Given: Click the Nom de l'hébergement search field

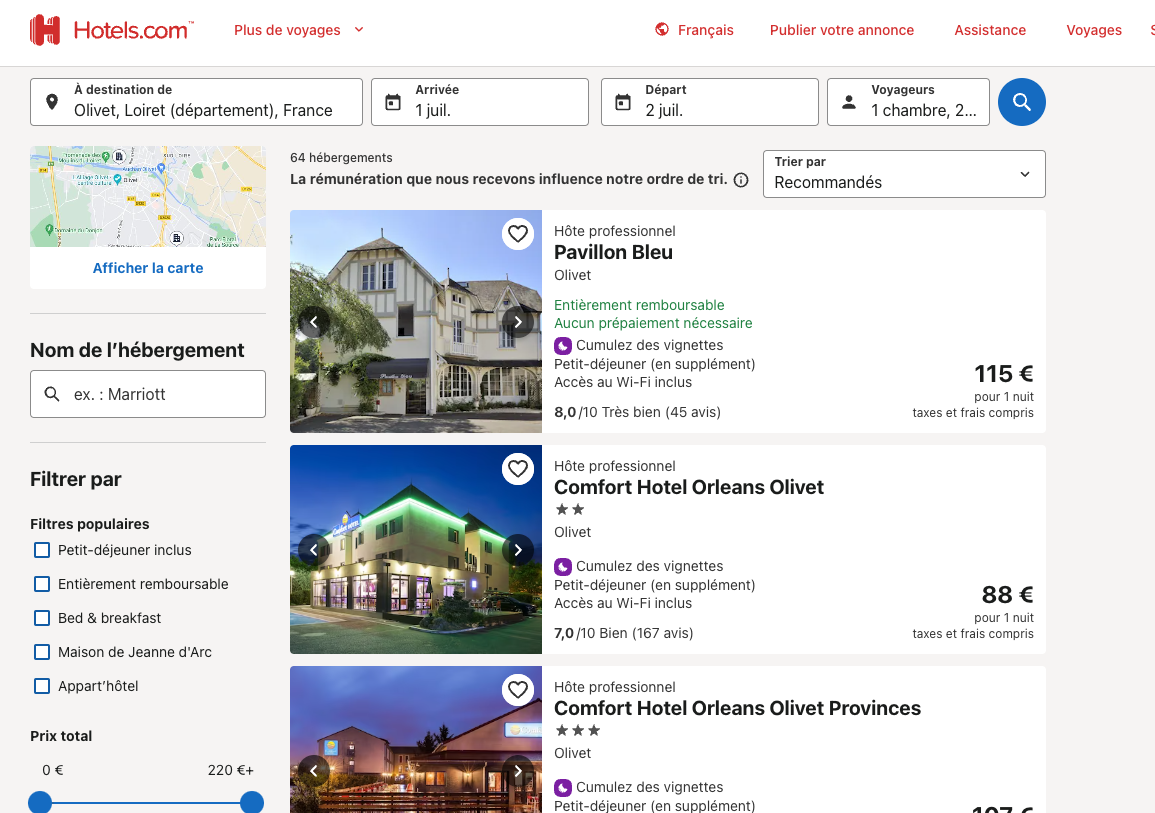Looking at the screenshot, I should [148, 394].
